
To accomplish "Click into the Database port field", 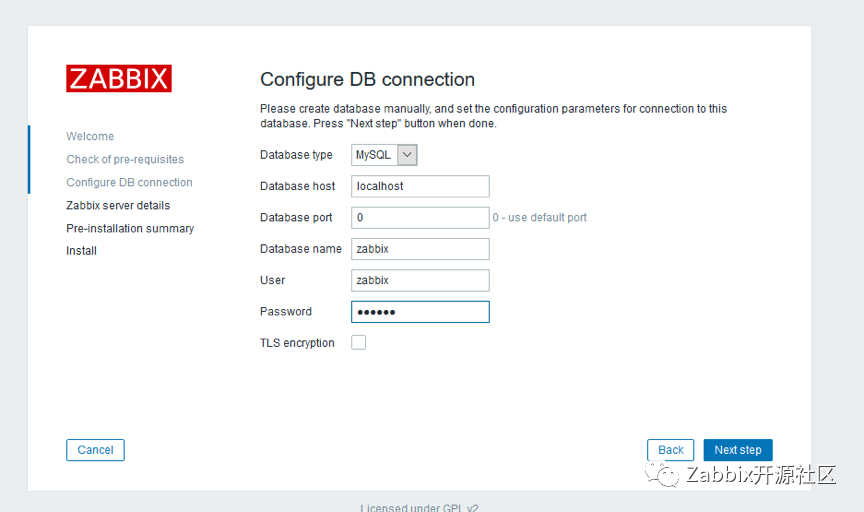I will (420, 218).
